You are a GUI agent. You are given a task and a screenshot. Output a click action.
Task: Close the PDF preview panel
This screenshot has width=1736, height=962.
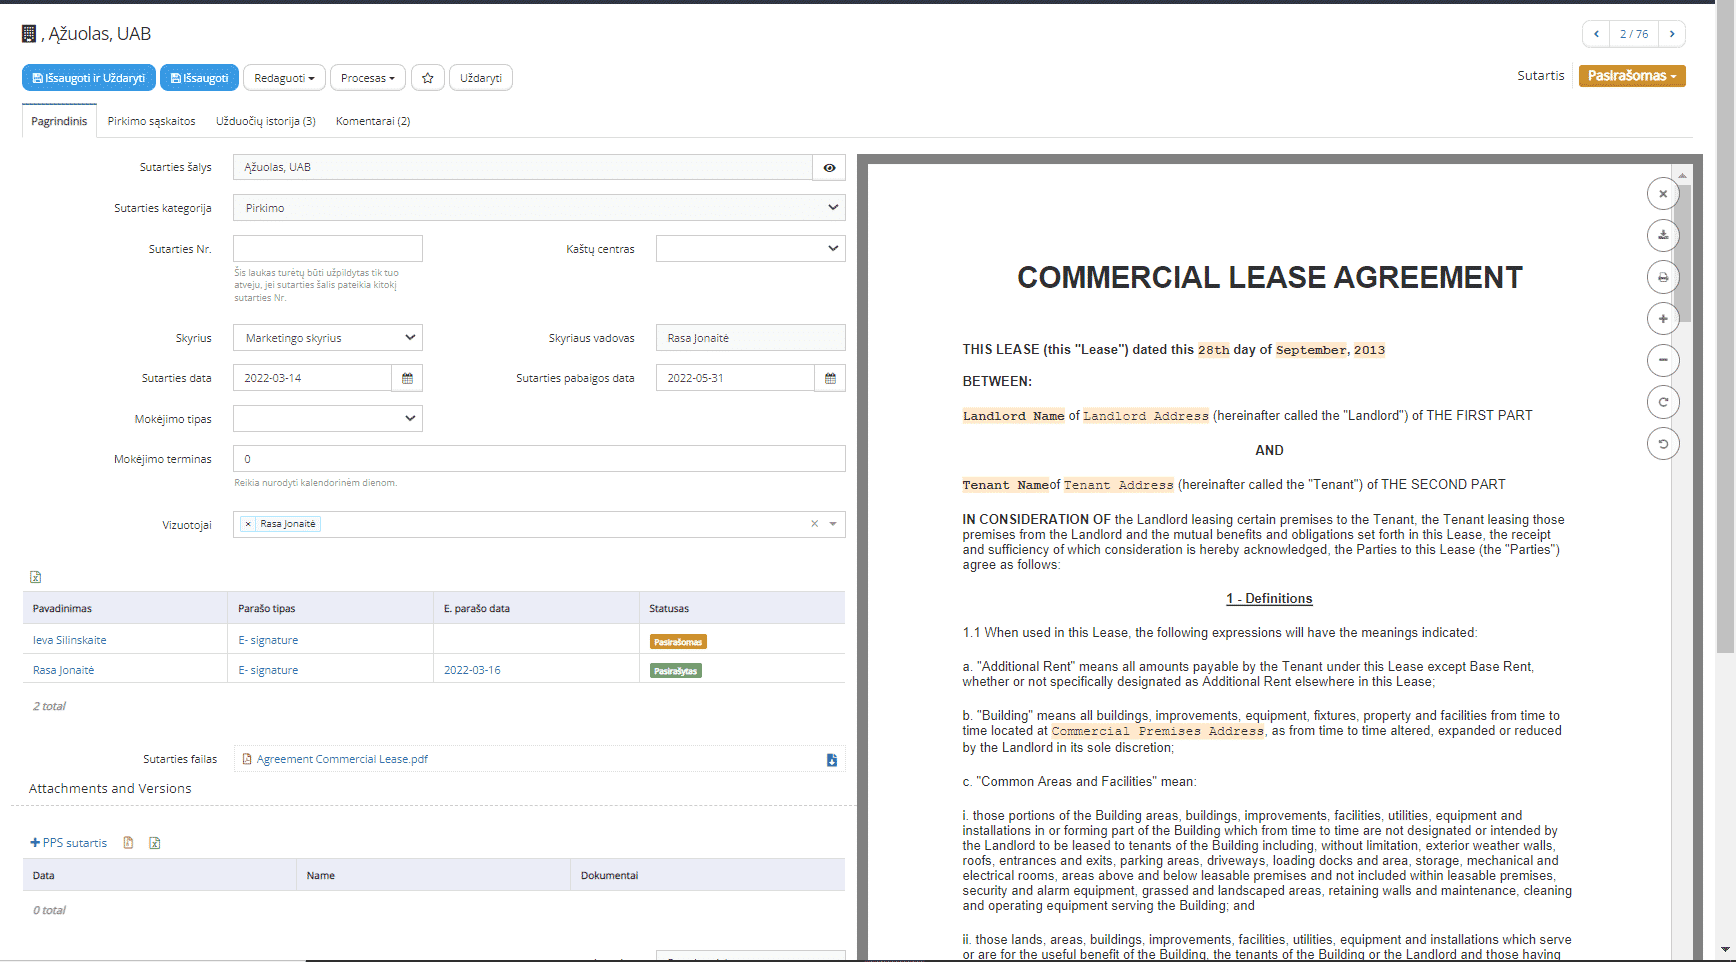pos(1662,194)
